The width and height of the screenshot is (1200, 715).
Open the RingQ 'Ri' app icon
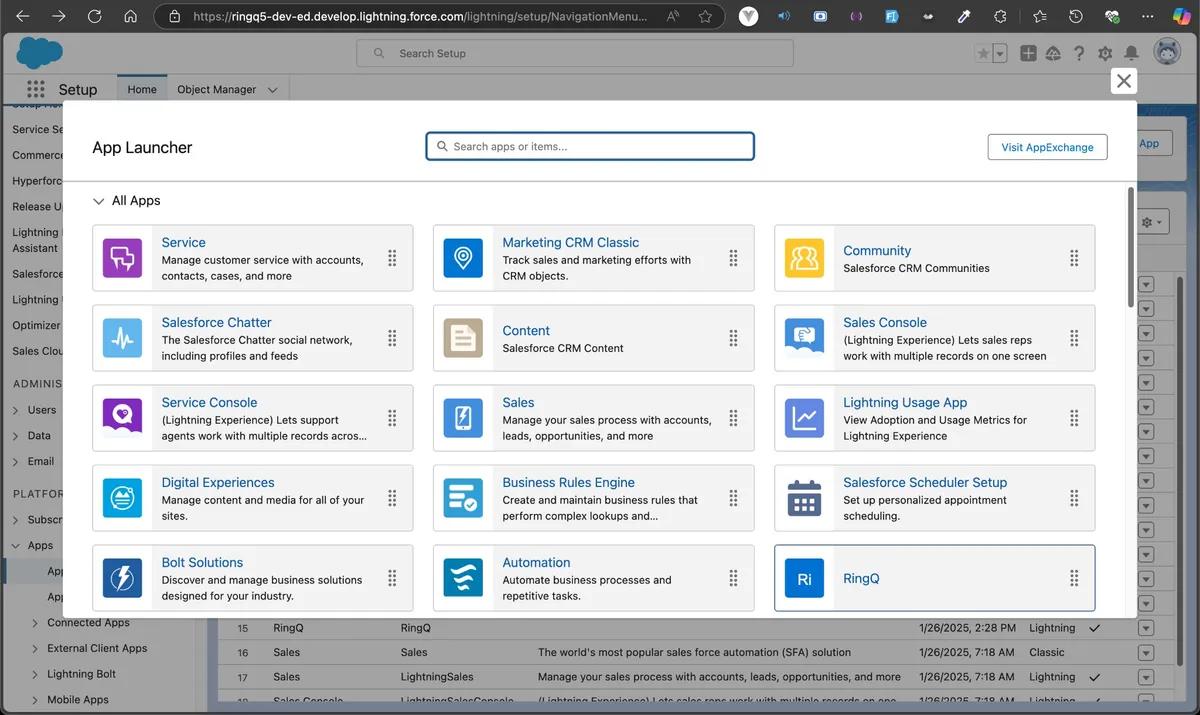[x=804, y=578]
